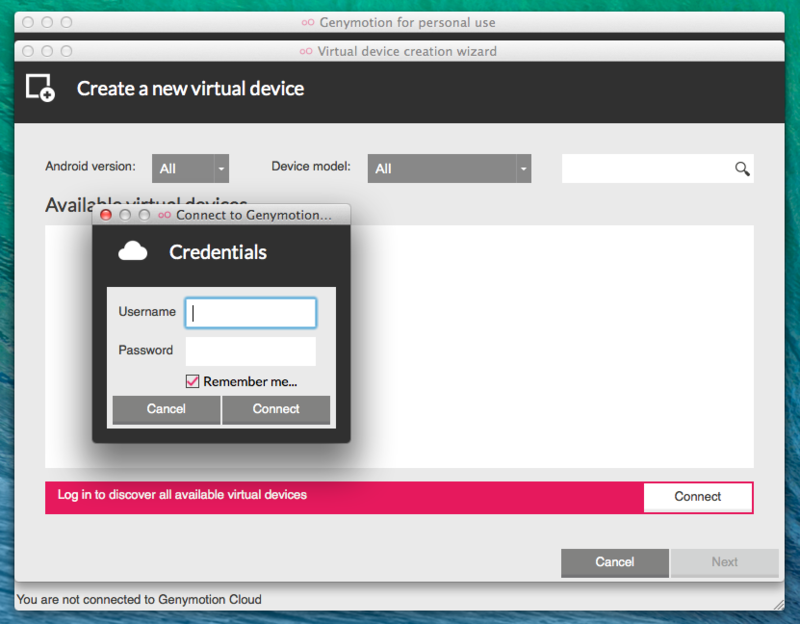Click the search magnifier icon
800x624 pixels.
click(x=742, y=169)
